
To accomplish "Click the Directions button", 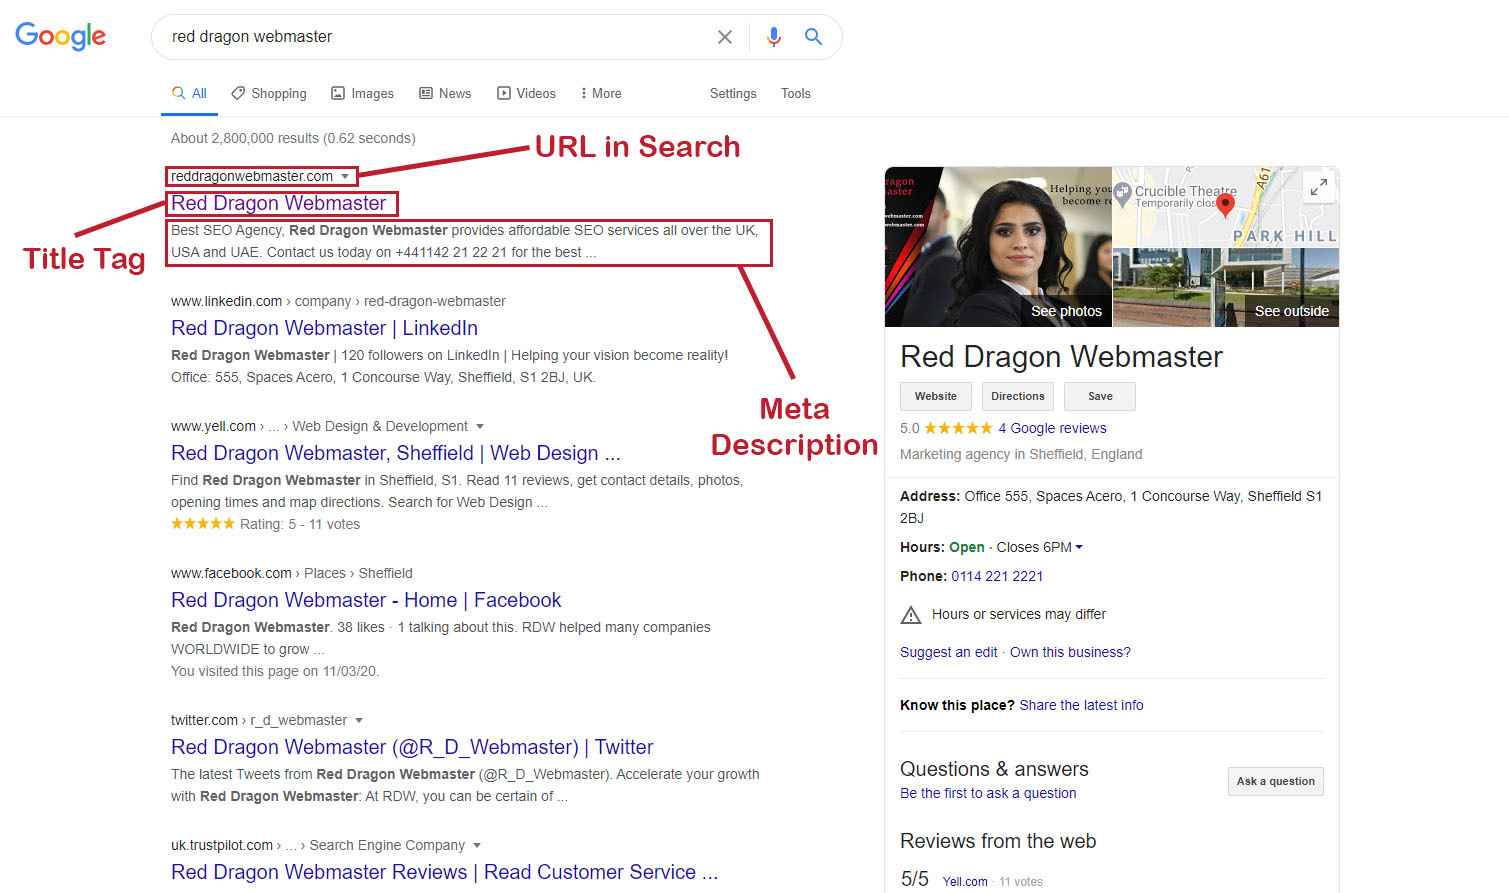I will (1018, 396).
